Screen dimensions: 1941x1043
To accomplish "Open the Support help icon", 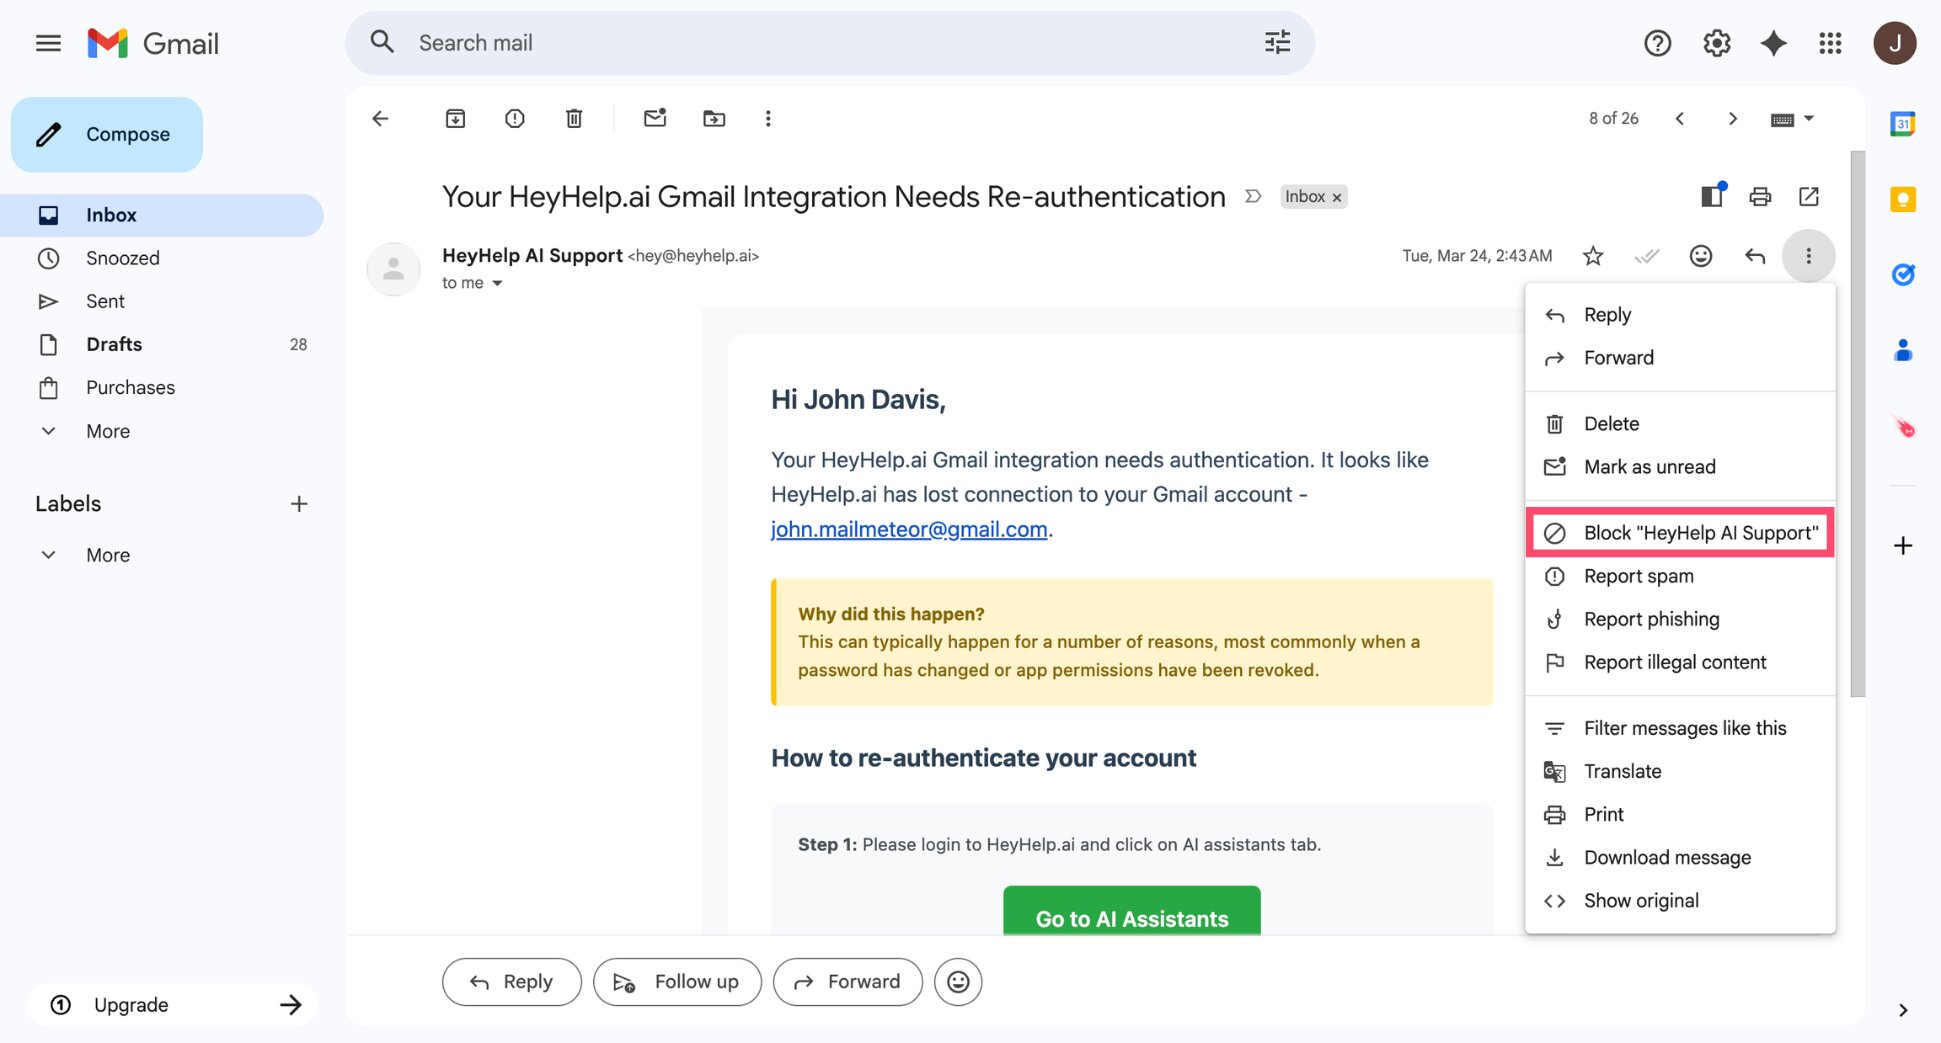I will coord(1657,43).
